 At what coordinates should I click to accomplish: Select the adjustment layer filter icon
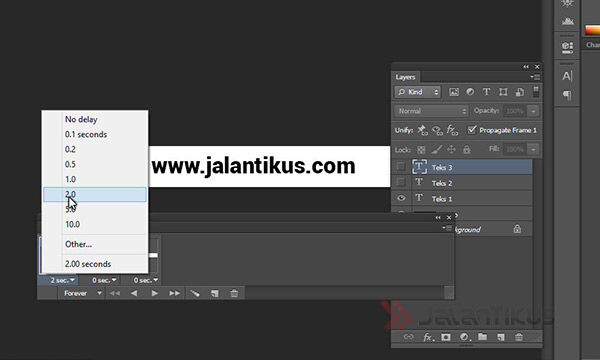pyautogui.click(x=470, y=92)
